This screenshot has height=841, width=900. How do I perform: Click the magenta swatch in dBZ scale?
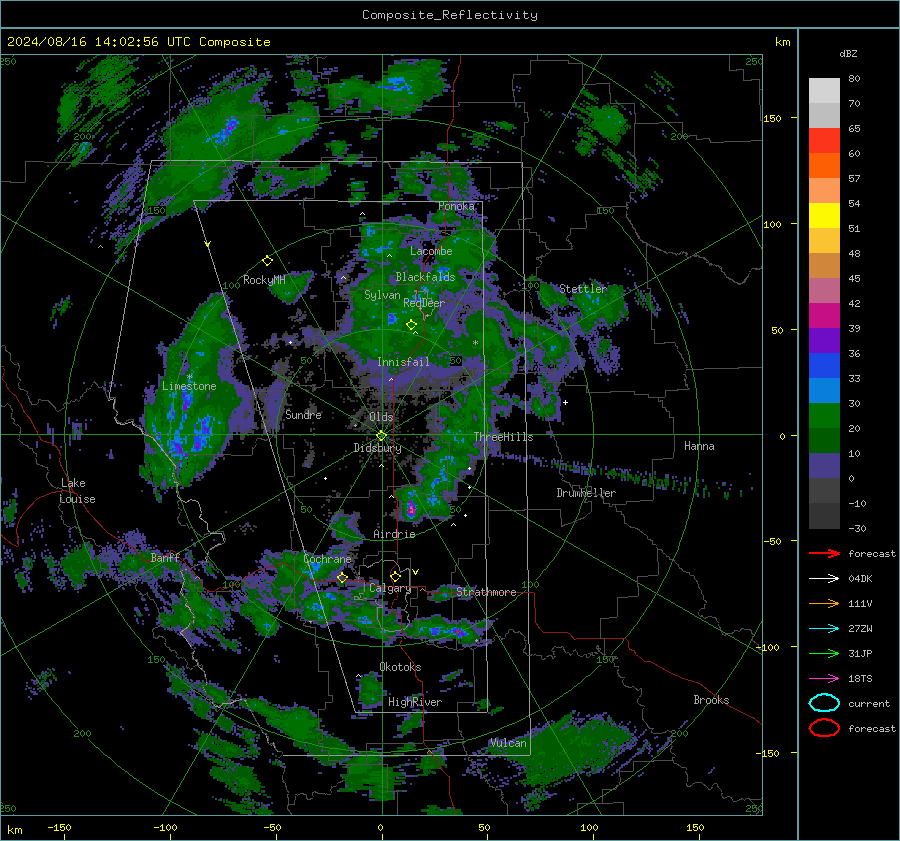pyautogui.click(x=824, y=316)
